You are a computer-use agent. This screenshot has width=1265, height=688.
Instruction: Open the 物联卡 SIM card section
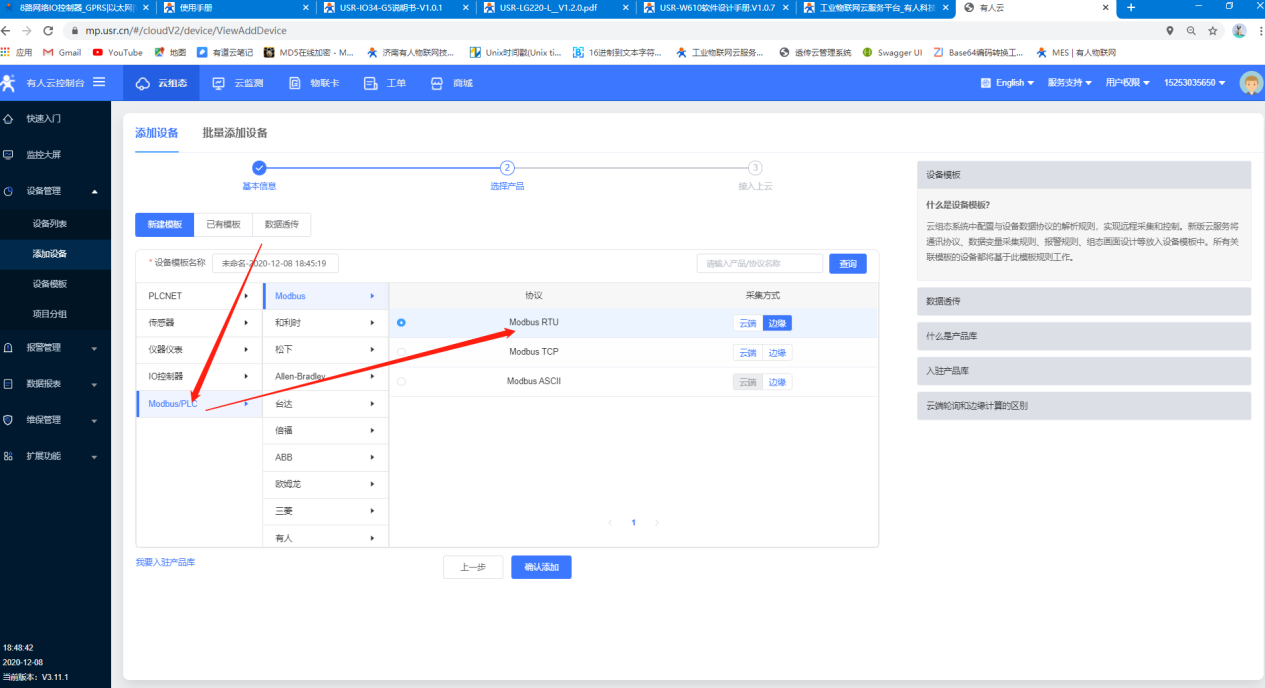[314, 83]
